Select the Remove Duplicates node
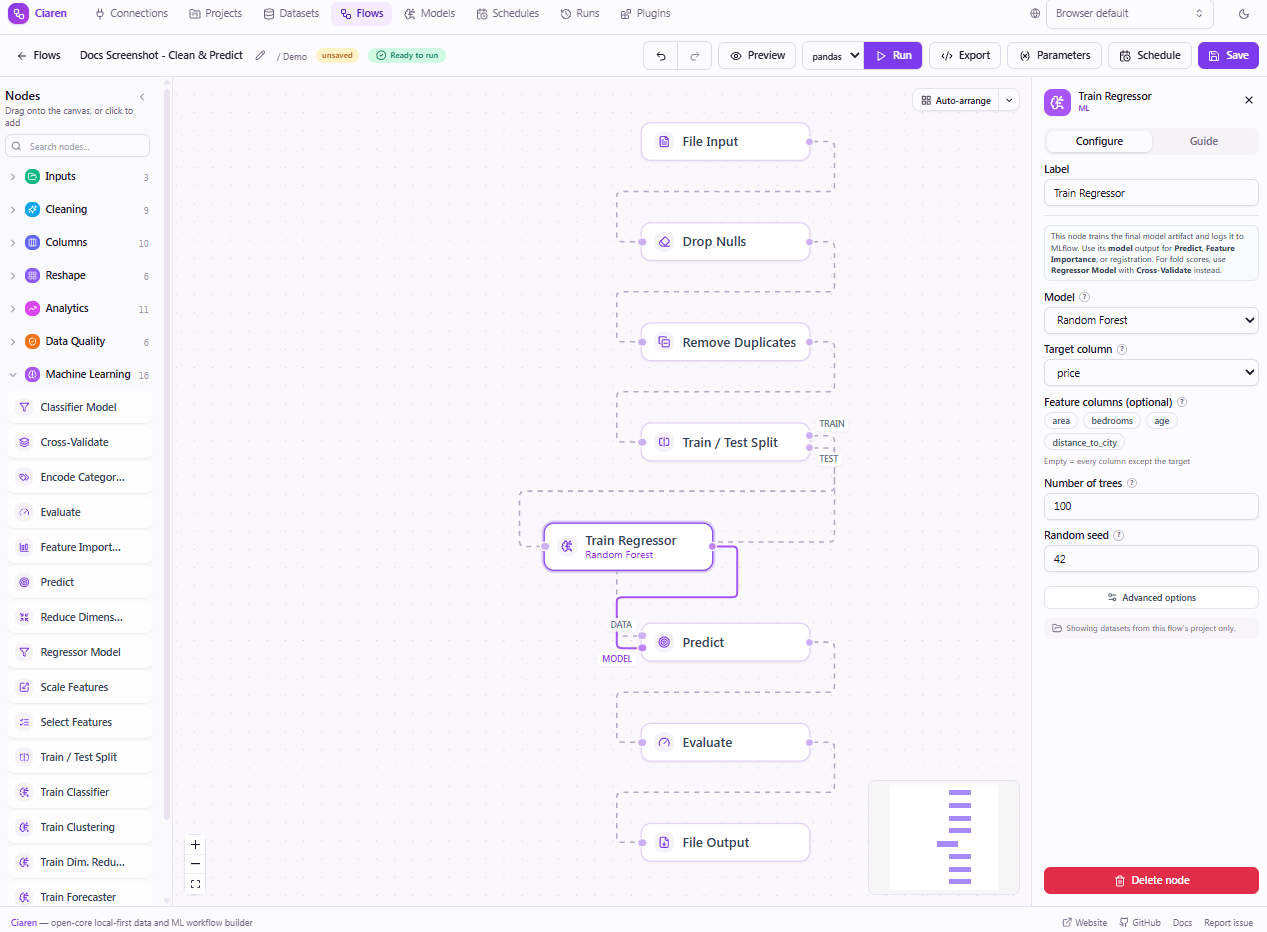Viewport: 1267px width, 932px height. (725, 342)
